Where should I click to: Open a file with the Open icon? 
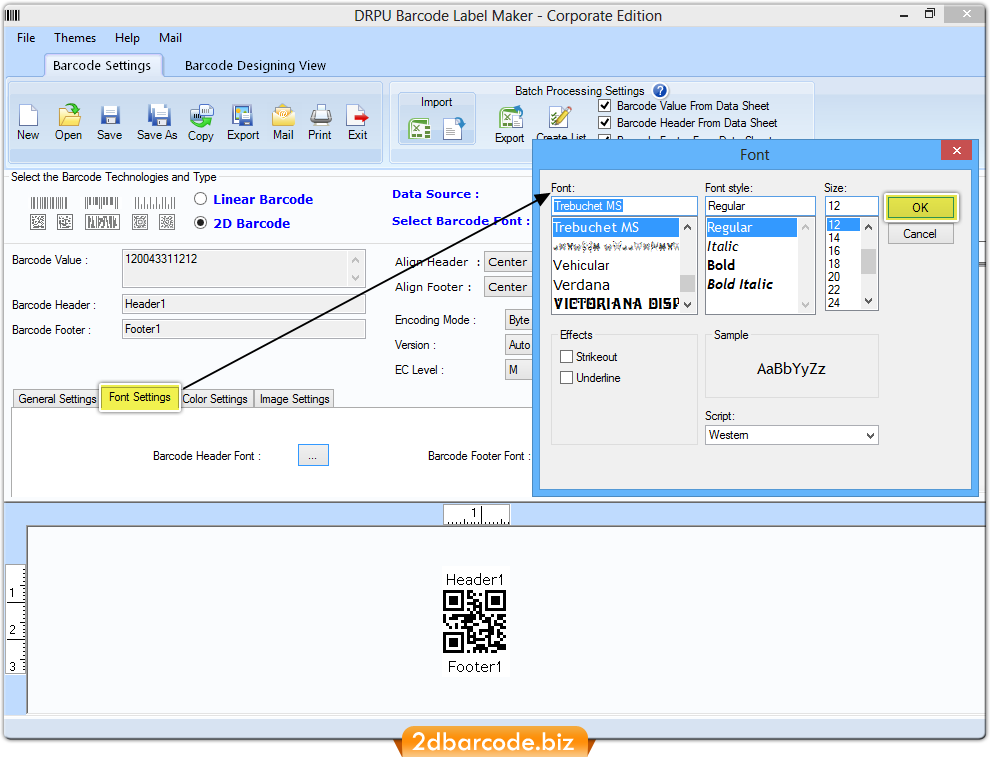(68, 122)
